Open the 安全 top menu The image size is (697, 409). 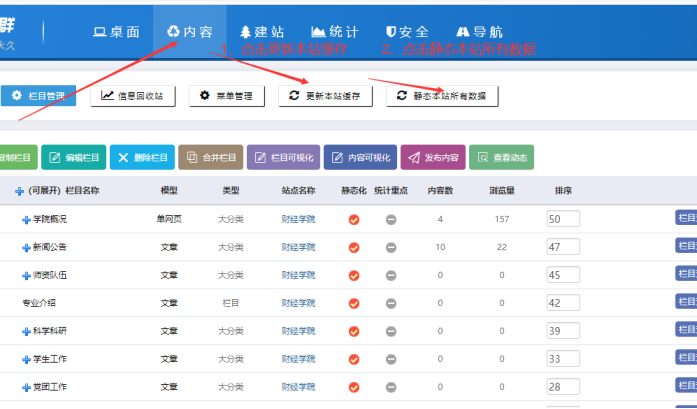pos(407,31)
